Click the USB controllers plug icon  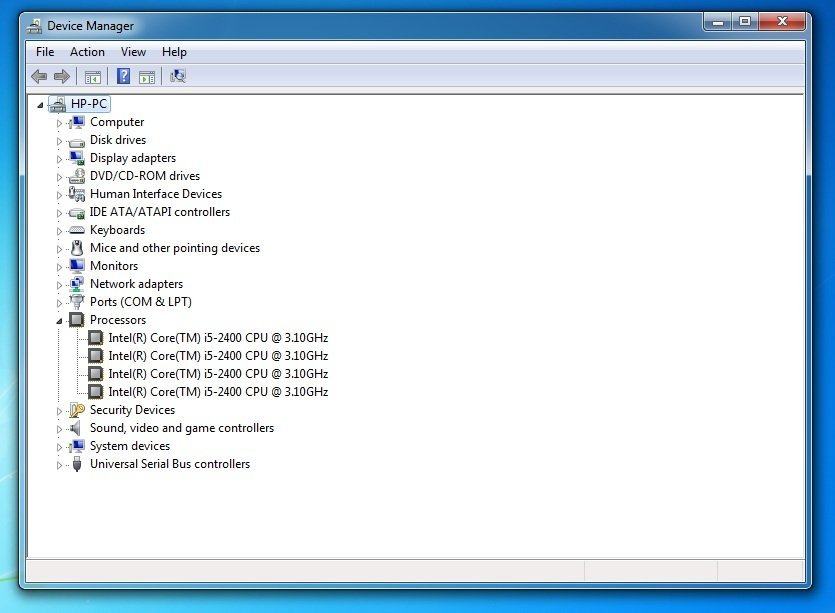click(77, 464)
